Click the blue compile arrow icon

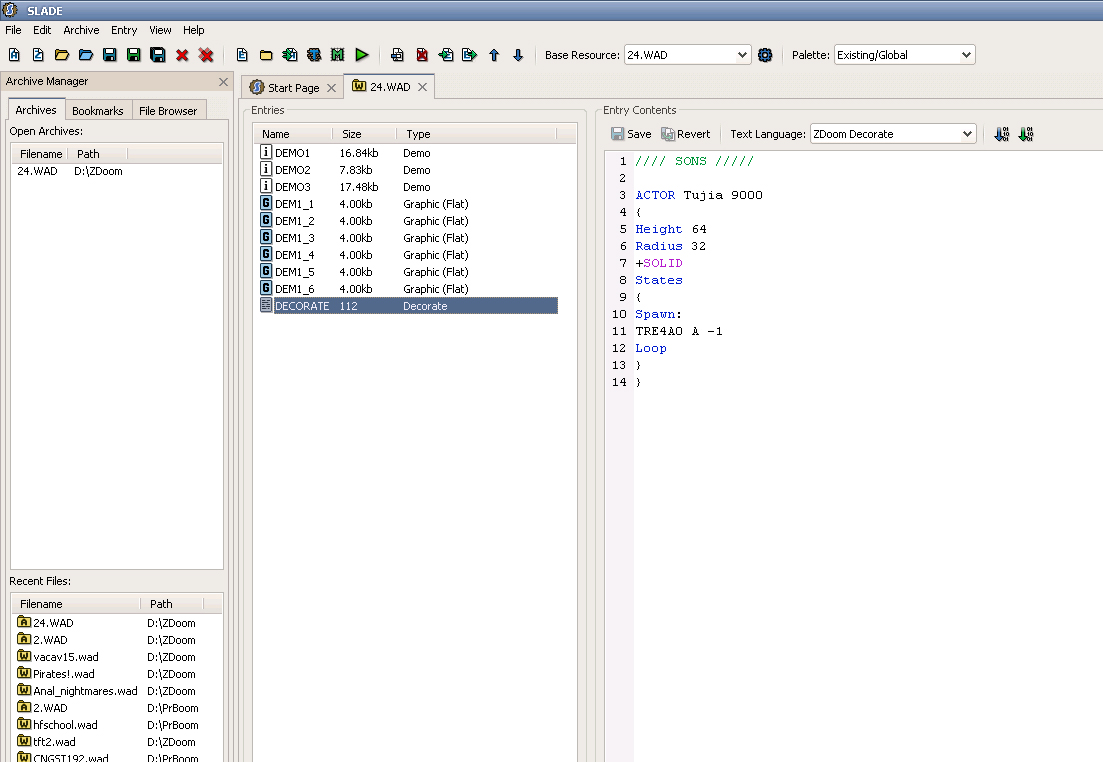[1001, 134]
